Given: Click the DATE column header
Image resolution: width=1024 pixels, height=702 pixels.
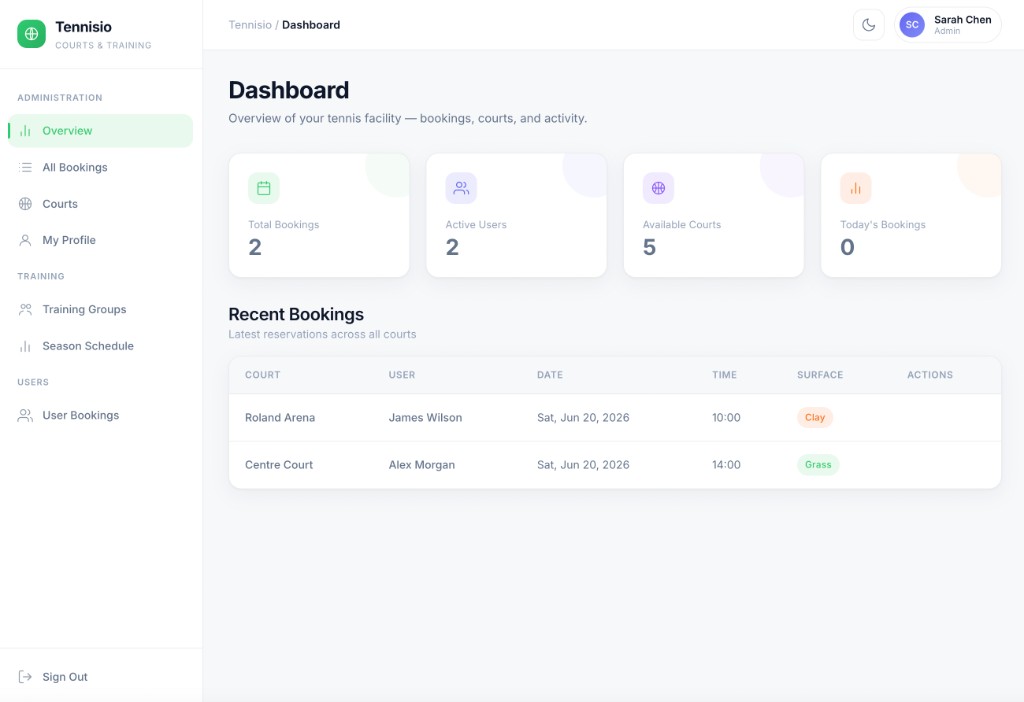Looking at the screenshot, I should coord(550,375).
